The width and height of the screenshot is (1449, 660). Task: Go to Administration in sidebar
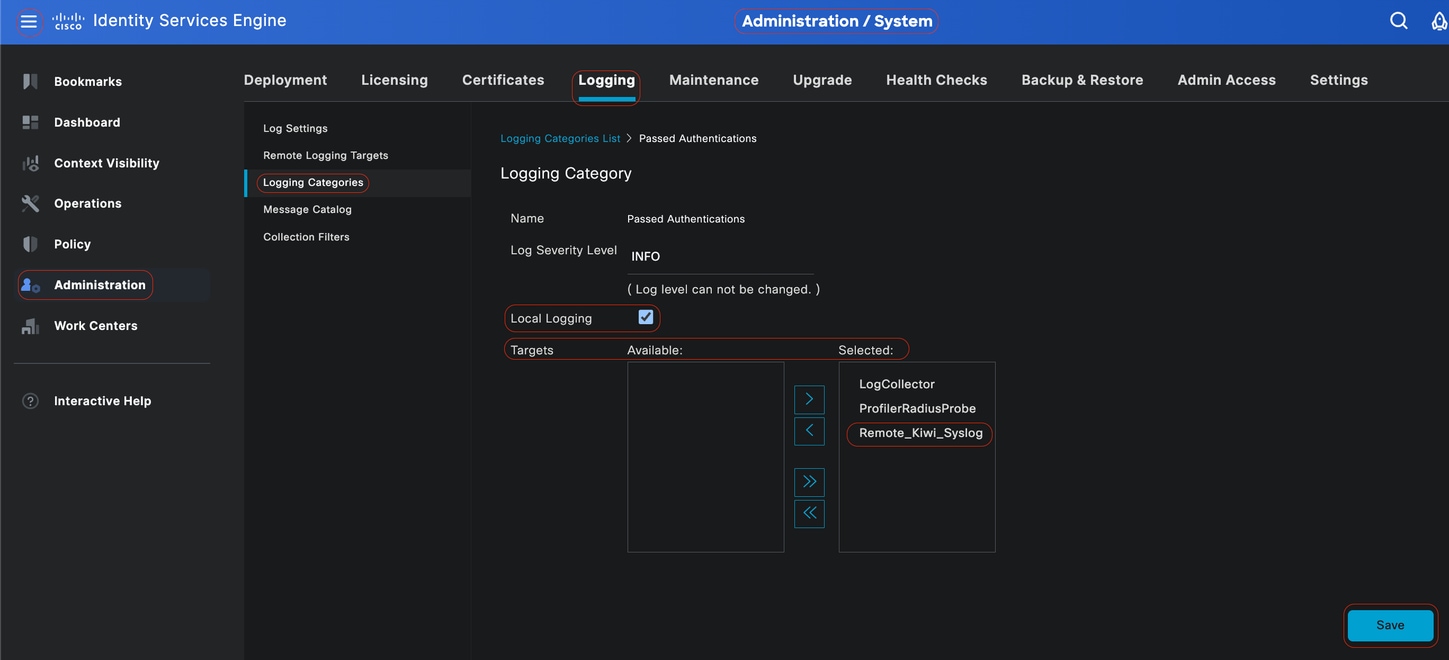(x=100, y=285)
